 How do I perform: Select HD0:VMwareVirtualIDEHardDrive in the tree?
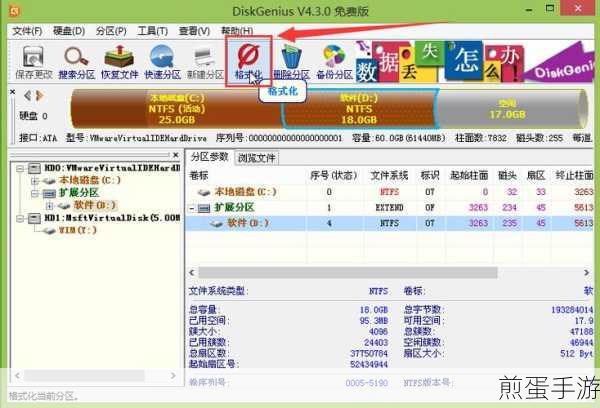112,168
